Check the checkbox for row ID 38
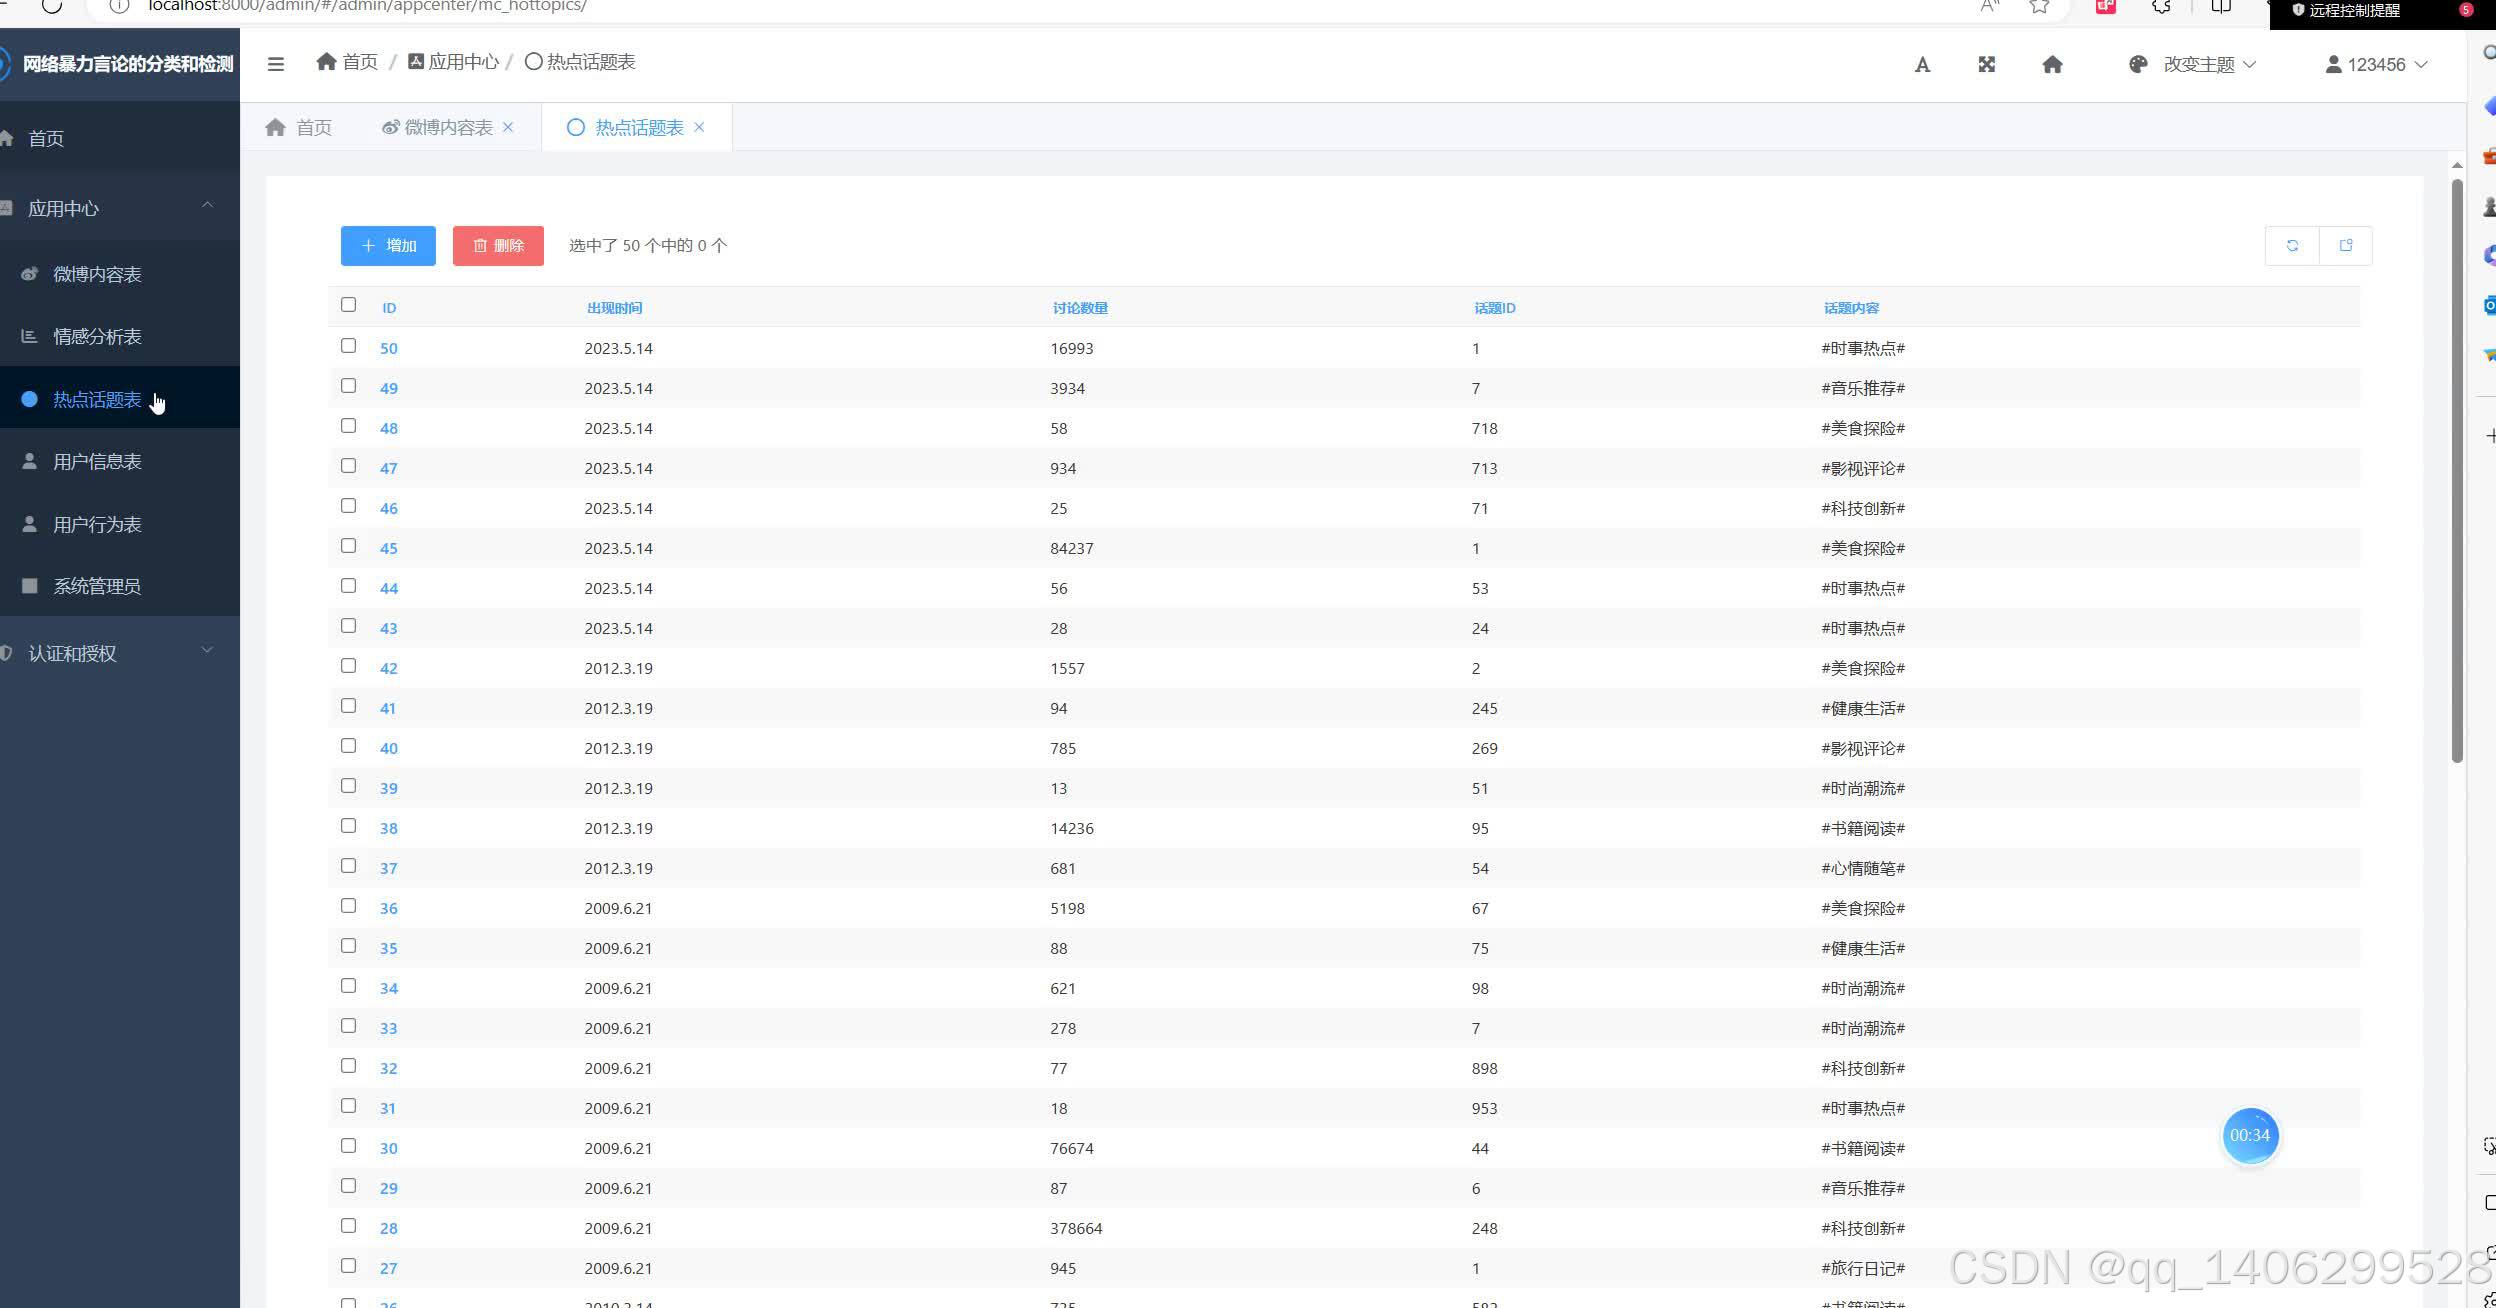 pos(348,826)
